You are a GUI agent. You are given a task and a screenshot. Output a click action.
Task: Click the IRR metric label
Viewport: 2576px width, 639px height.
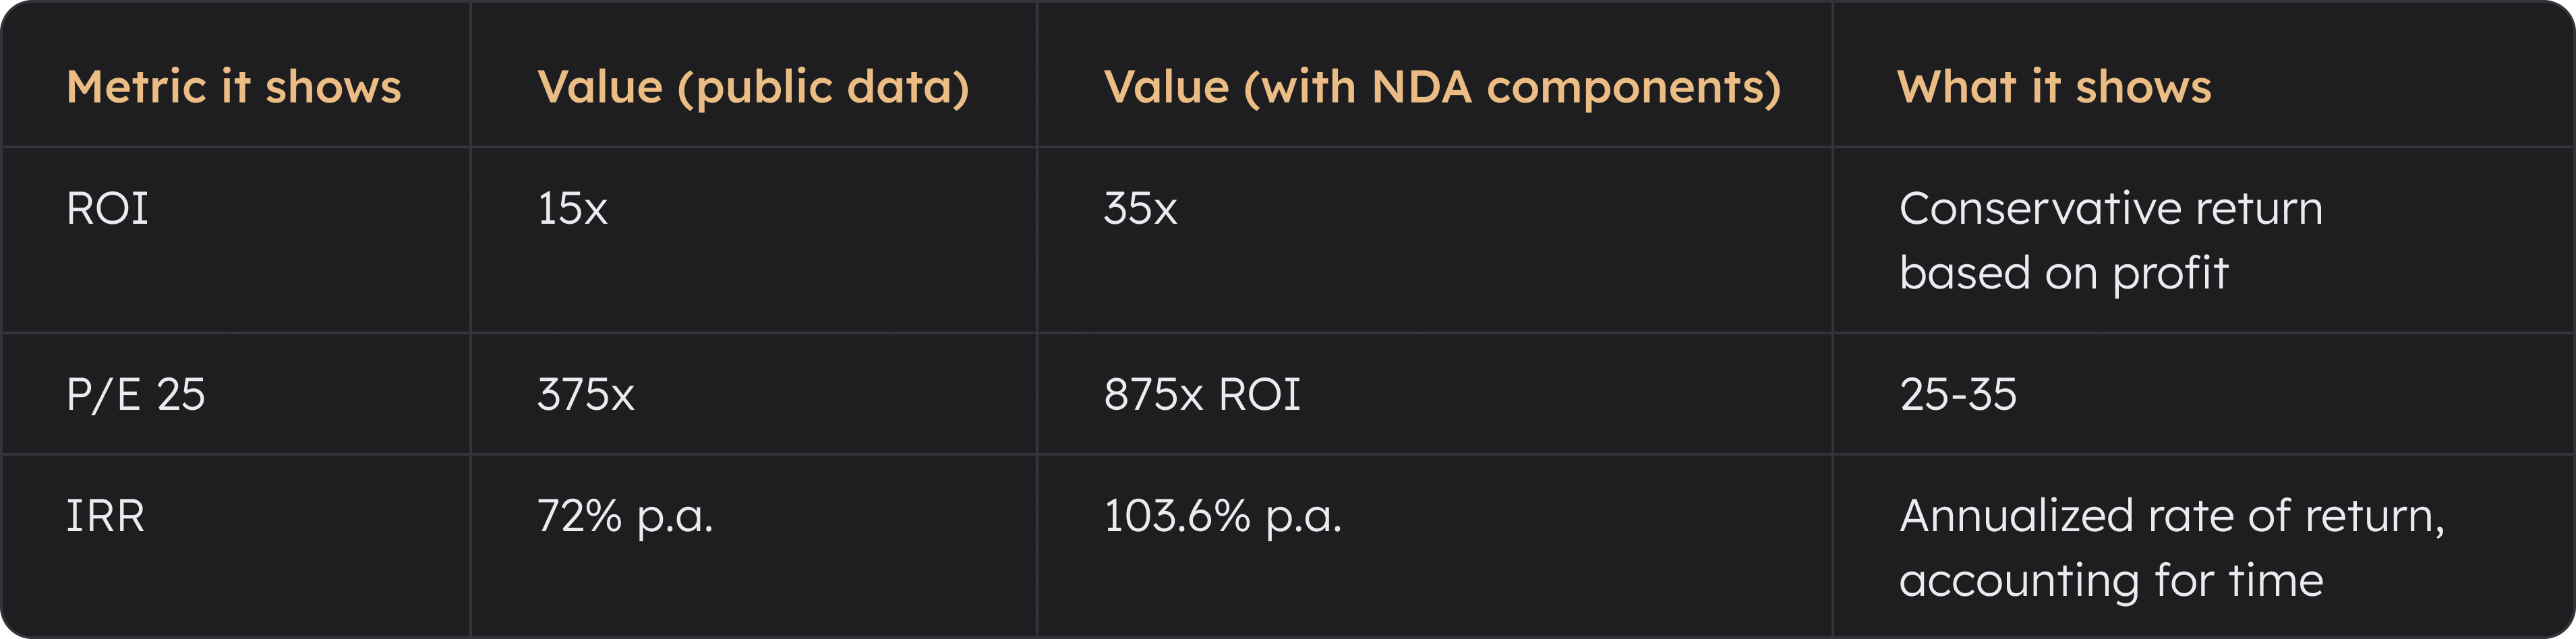(x=105, y=517)
